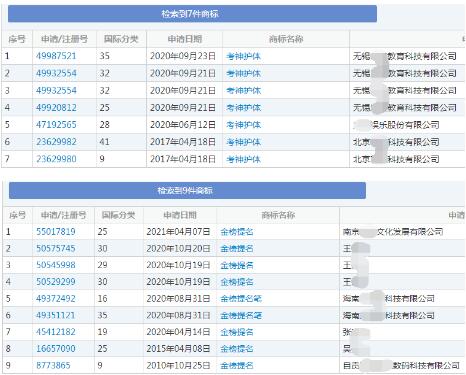Select the 教育科技有限公司 applicant in the 49987521 row
The width and height of the screenshot is (466, 375).
[x=405, y=56]
